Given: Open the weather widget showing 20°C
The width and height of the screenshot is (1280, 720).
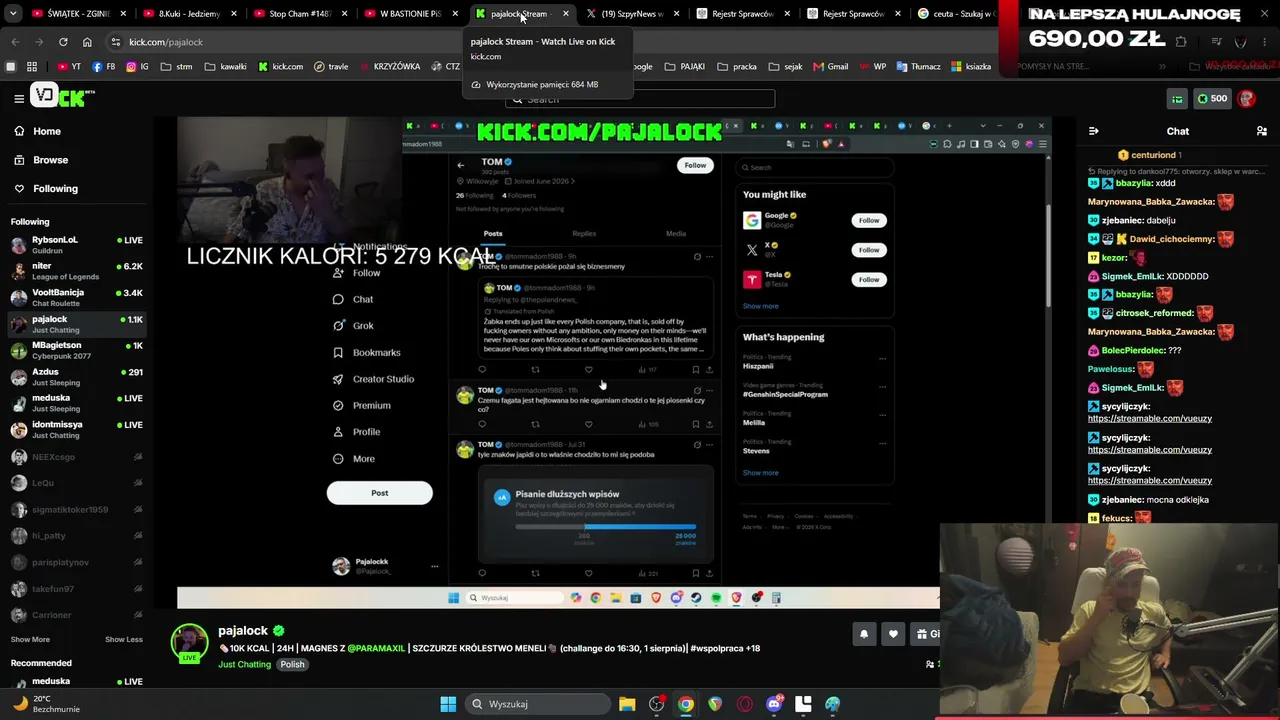Looking at the screenshot, I should tap(45, 704).
